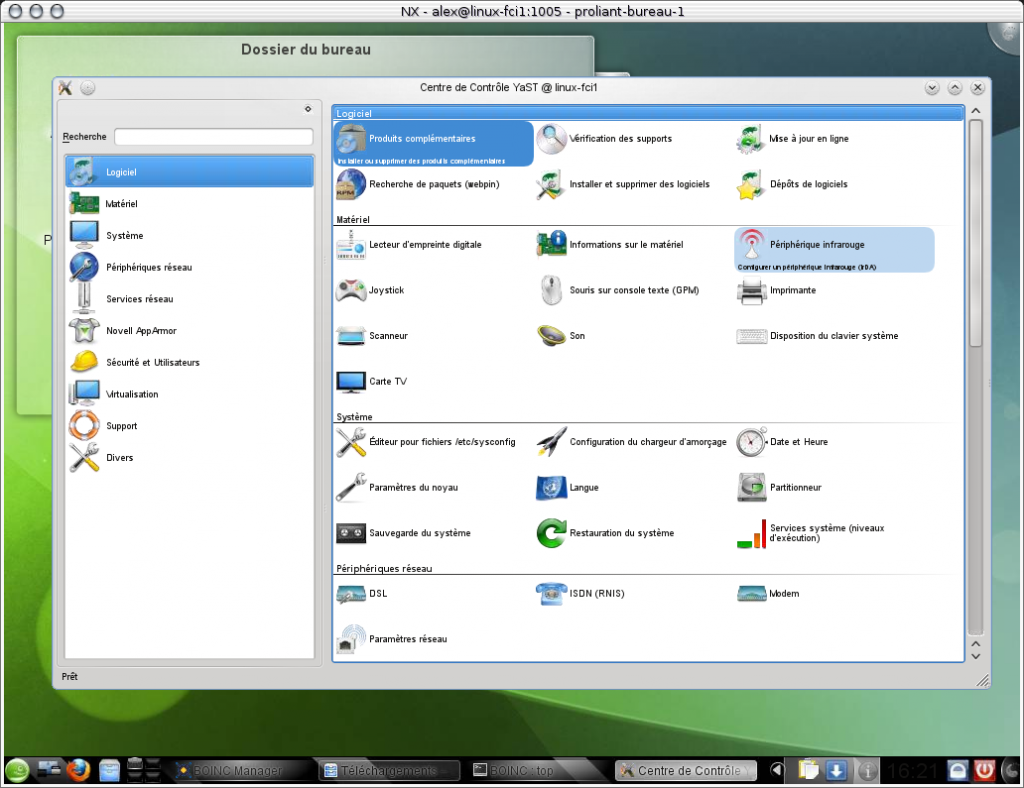Click the Son sound configuration icon

coord(551,336)
